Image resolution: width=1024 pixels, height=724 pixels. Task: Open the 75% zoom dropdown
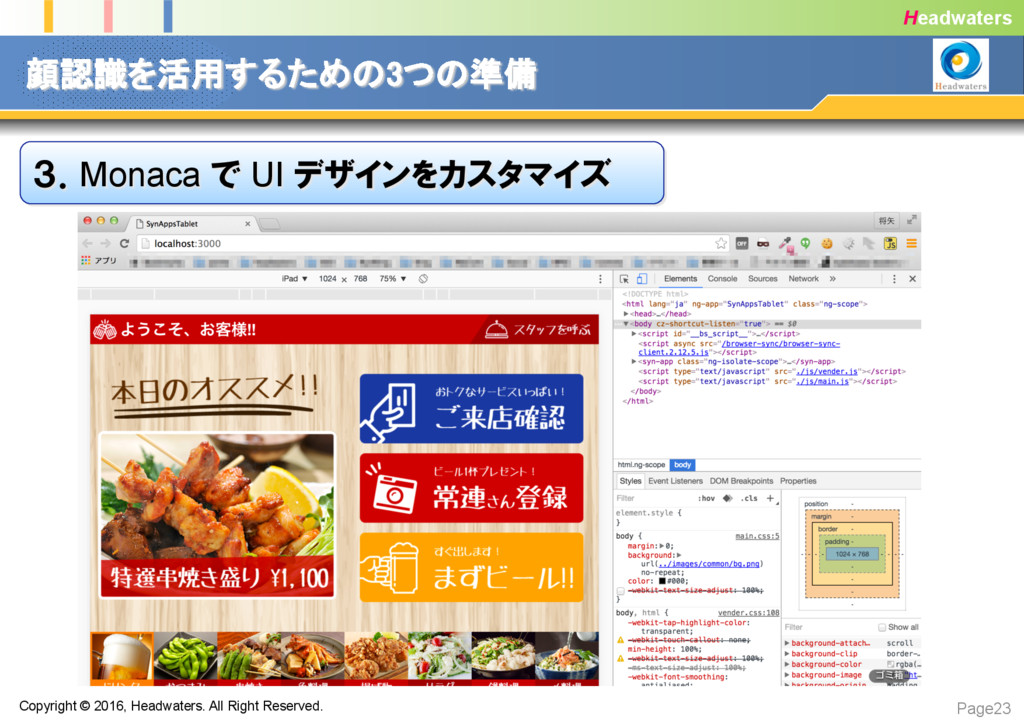(x=393, y=279)
